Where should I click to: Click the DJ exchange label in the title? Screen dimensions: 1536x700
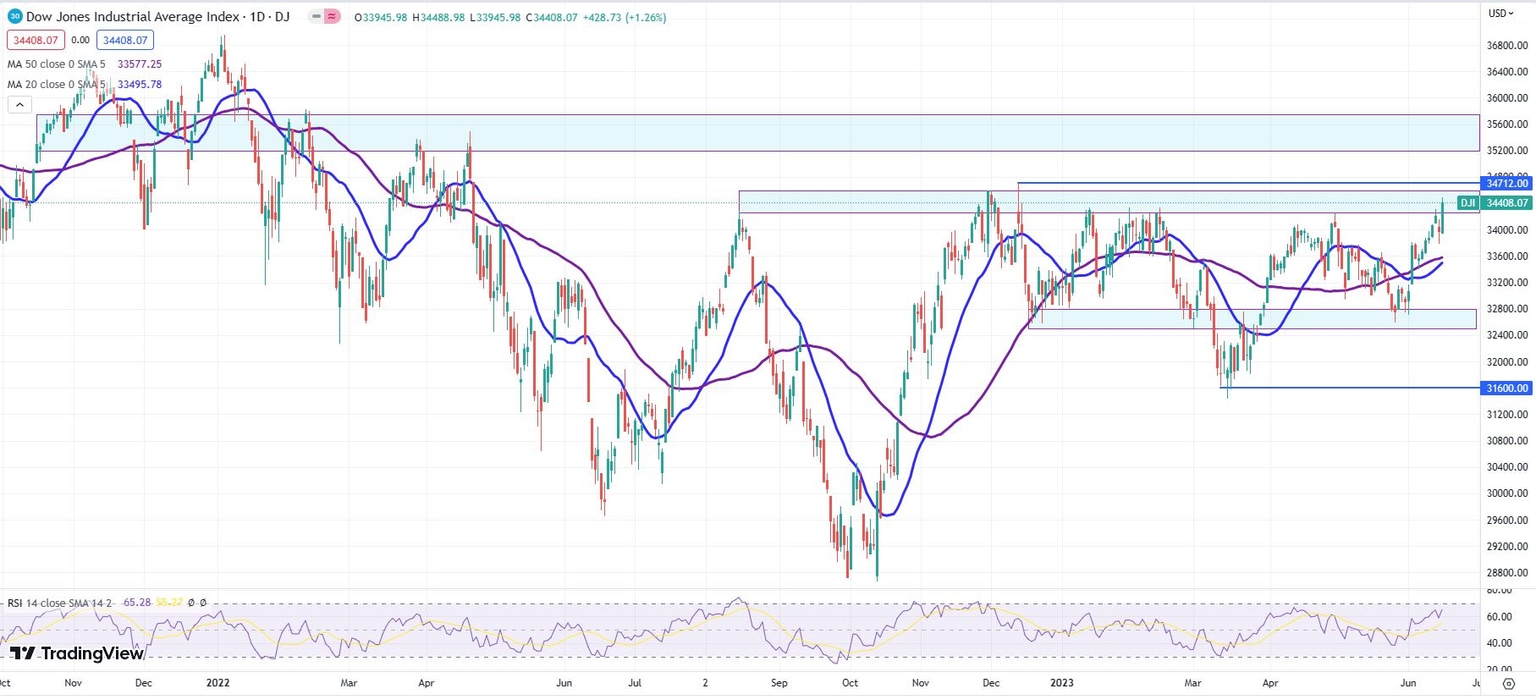[284, 17]
